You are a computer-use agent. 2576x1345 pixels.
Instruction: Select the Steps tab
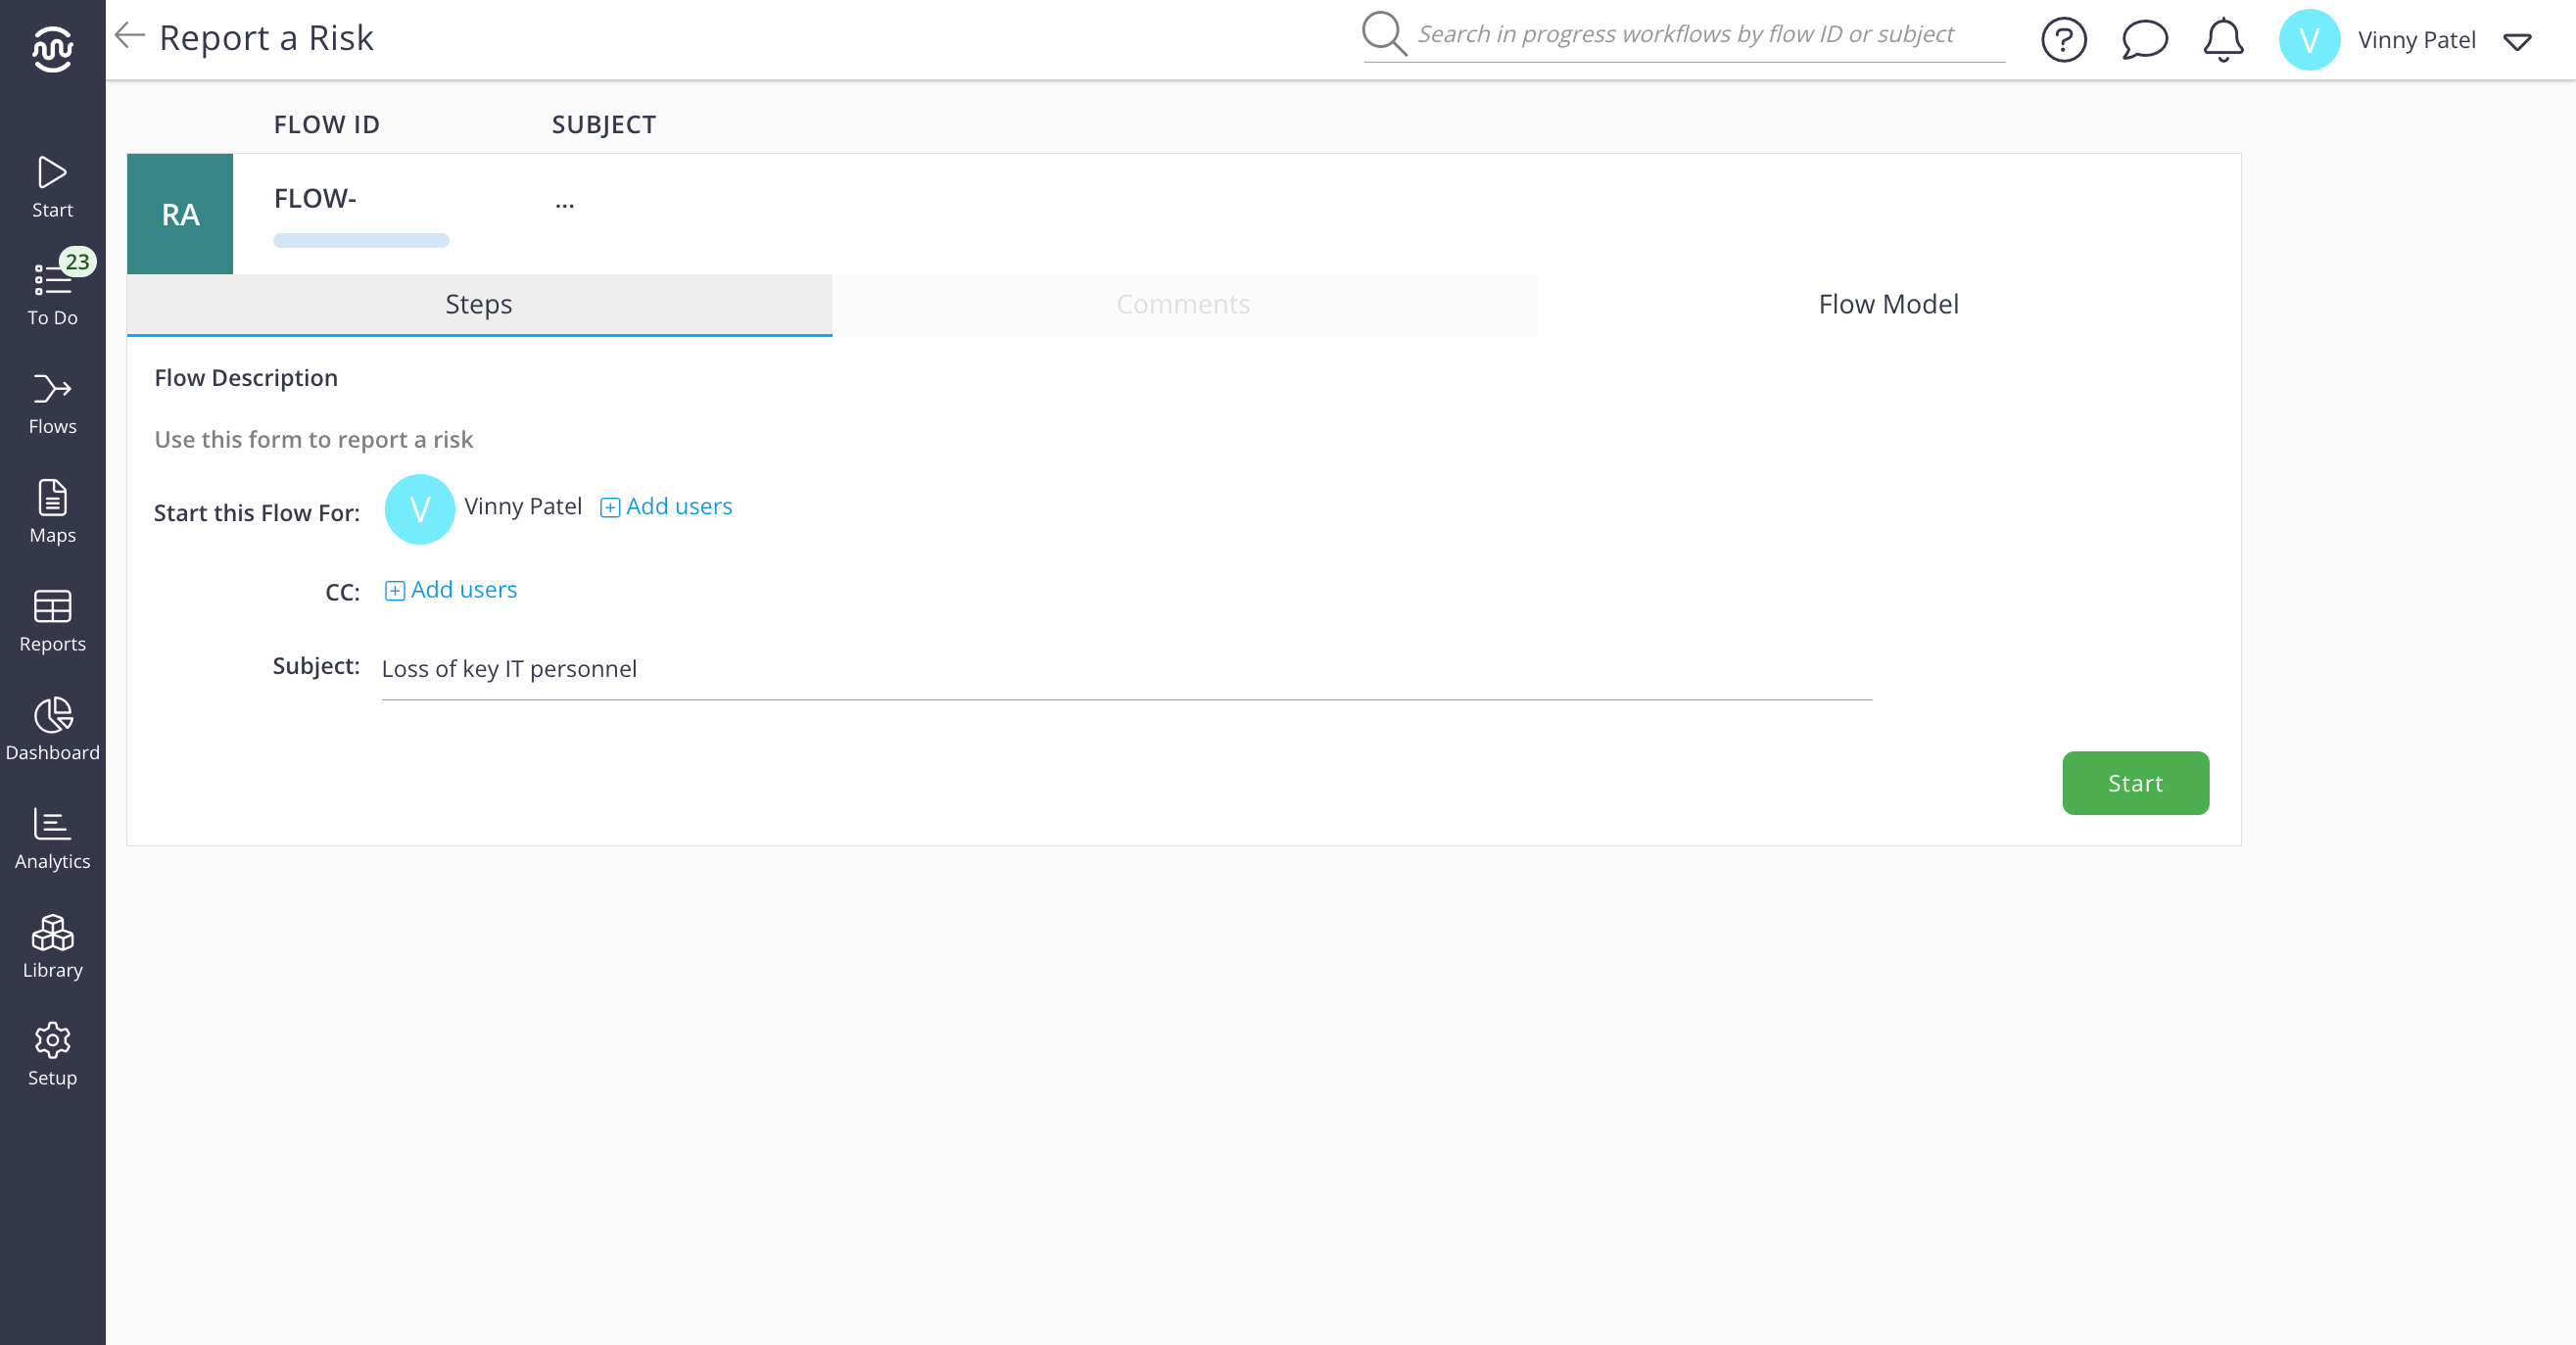pyautogui.click(x=479, y=304)
